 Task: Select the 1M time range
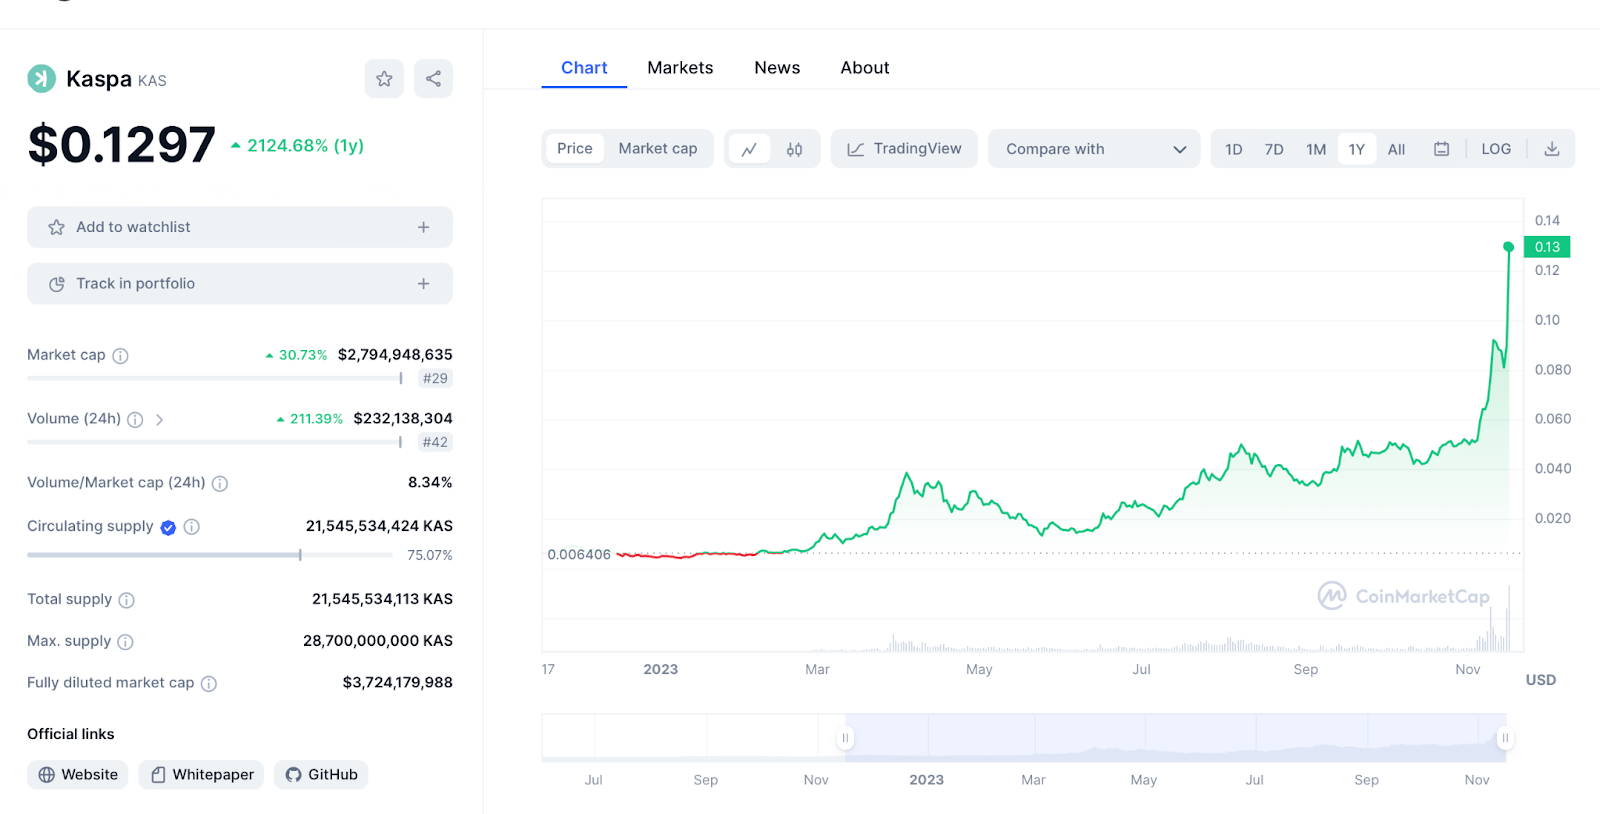pos(1316,149)
